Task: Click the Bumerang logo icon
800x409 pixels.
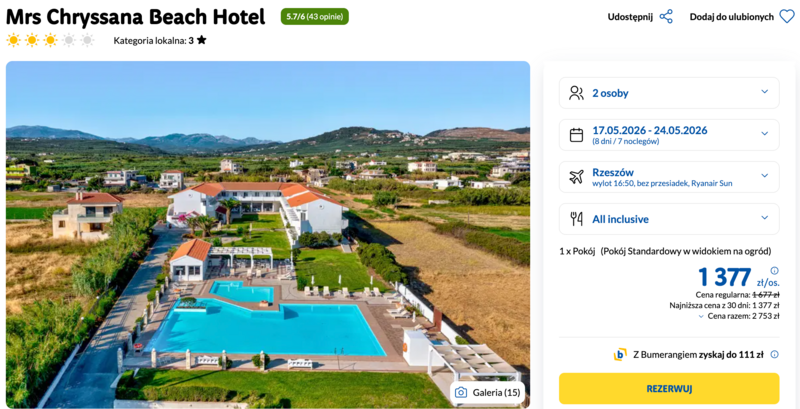Action: tap(620, 354)
